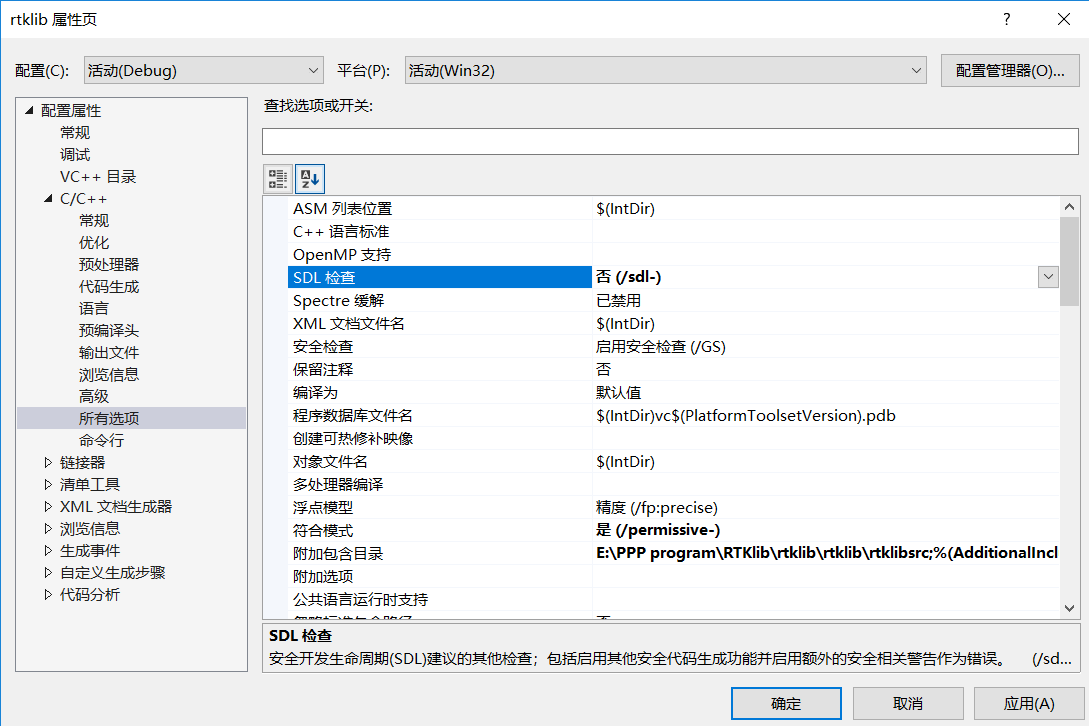Select 优化 under C/C++
1089x726 pixels.
point(94,242)
